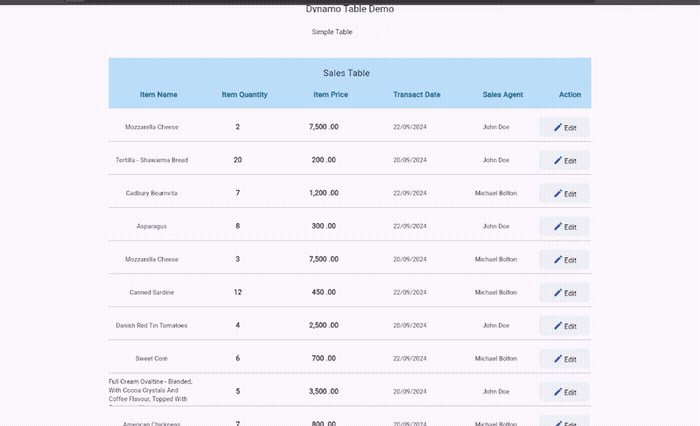The image size is (700, 426).
Task: Click the Cadbury Bournvita item name
Action: [152, 193]
